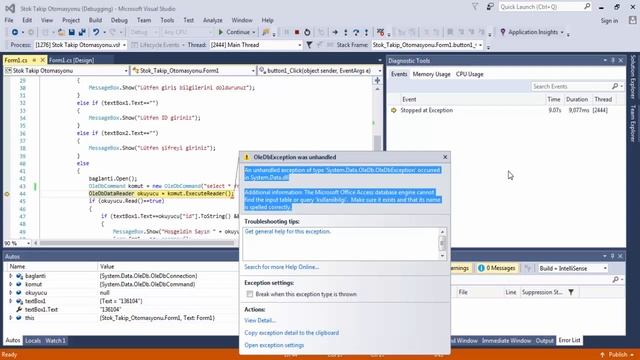Expand the baglanti variable in Autos
The height and width of the screenshot is (360, 640).
11,276
